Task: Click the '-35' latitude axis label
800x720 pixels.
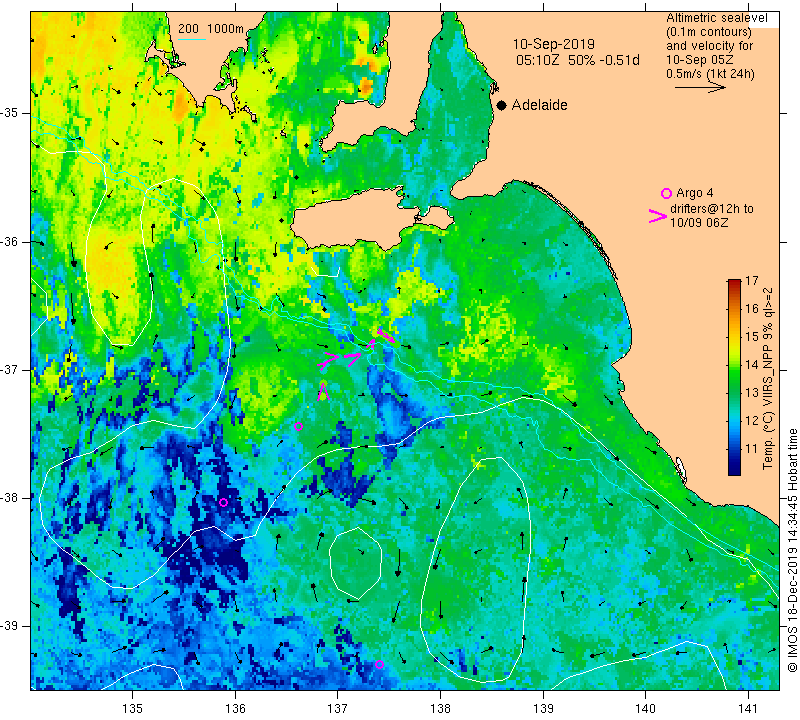Action: pos(9,113)
